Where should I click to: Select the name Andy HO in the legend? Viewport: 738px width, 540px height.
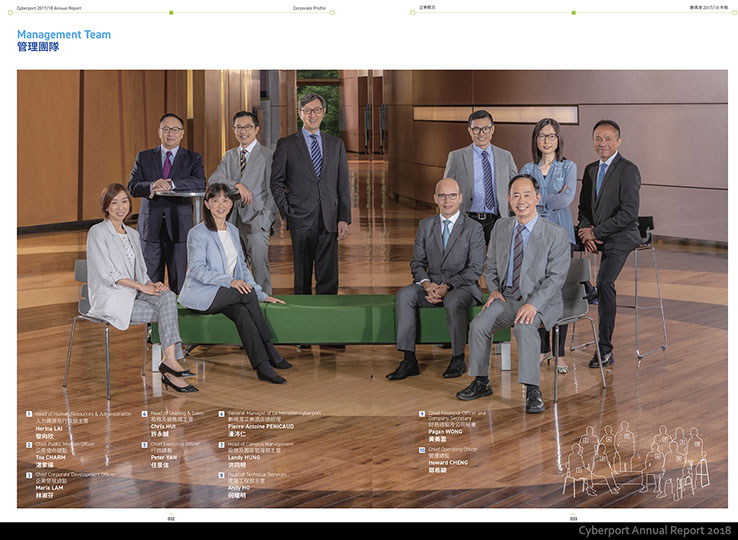(240, 487)
